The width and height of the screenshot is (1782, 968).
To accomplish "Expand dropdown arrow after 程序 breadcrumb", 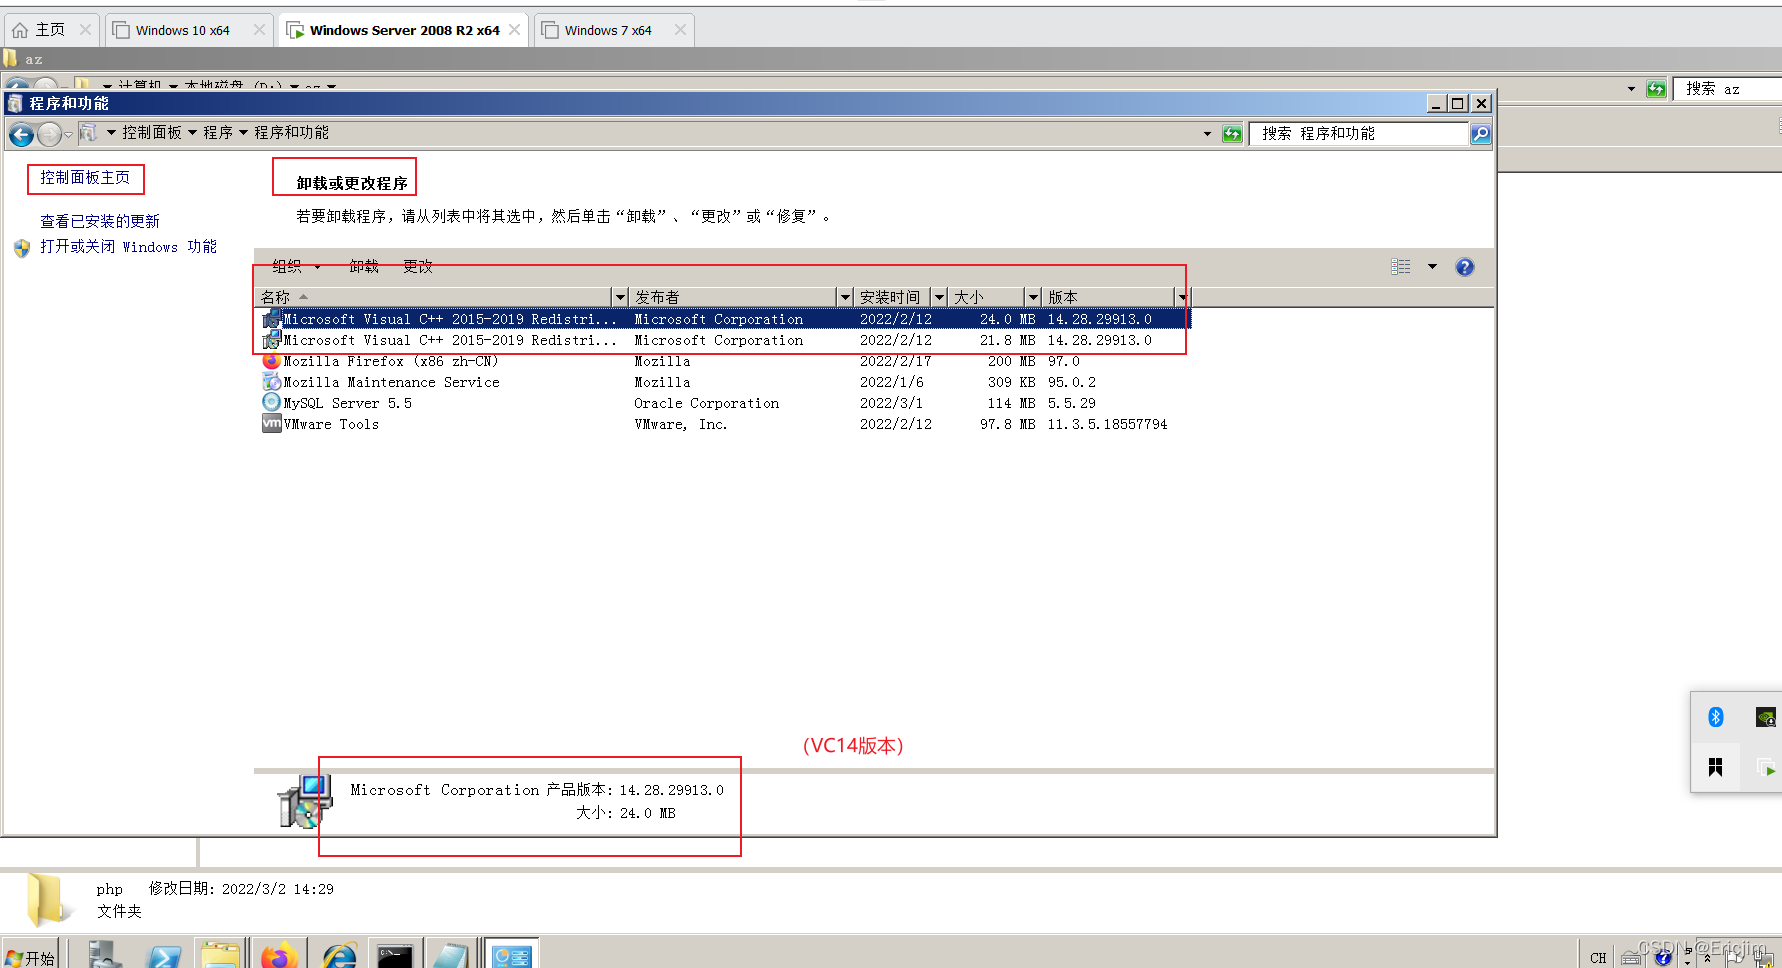I will [243, 133].
